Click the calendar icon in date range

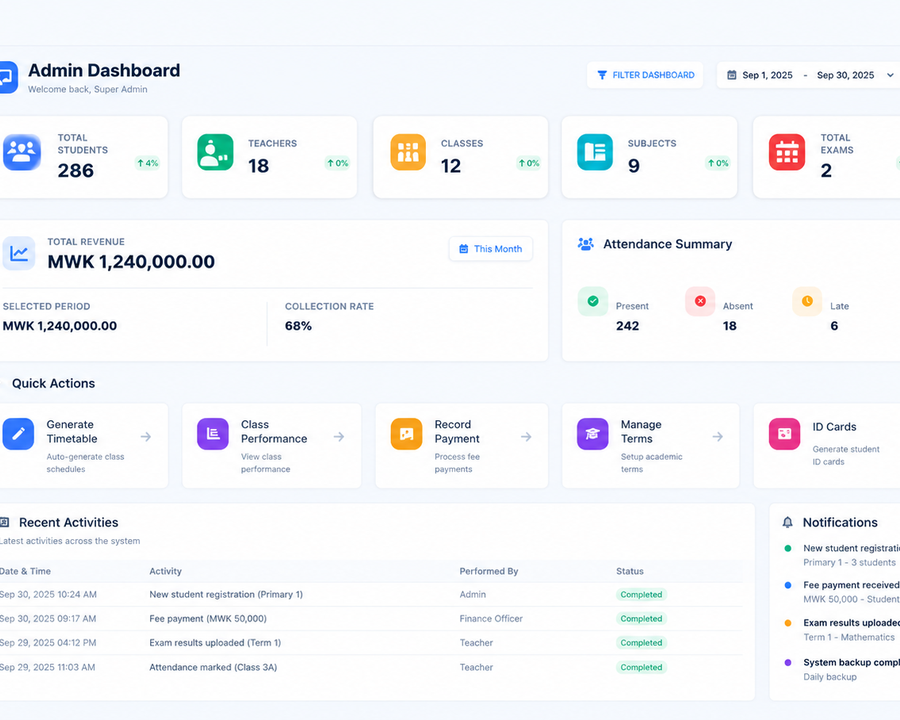pos(731,75)
